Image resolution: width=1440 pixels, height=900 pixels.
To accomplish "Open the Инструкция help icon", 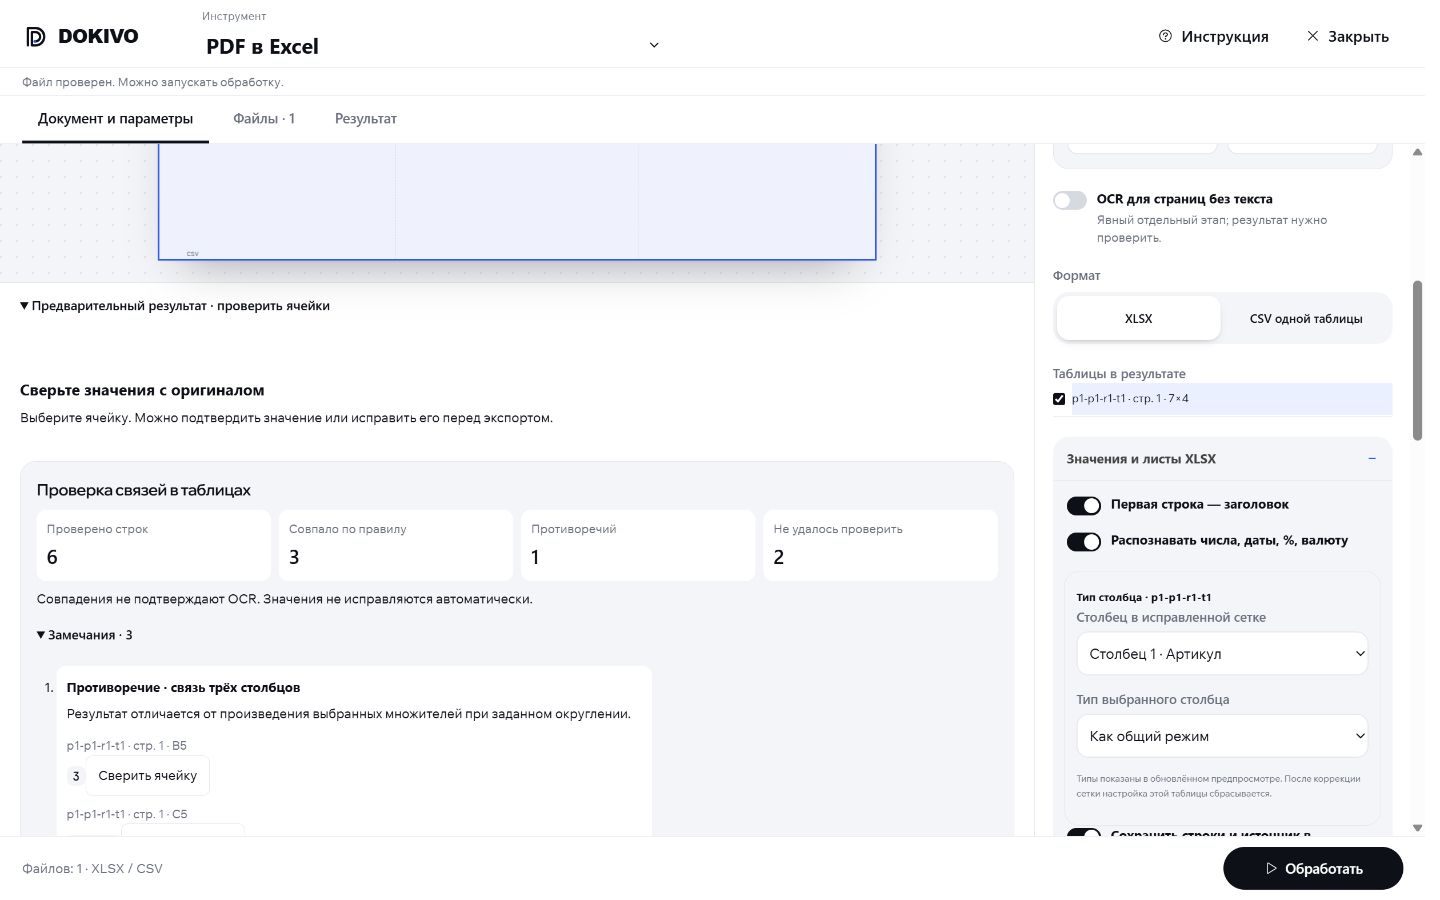I will coord(1165,36).
